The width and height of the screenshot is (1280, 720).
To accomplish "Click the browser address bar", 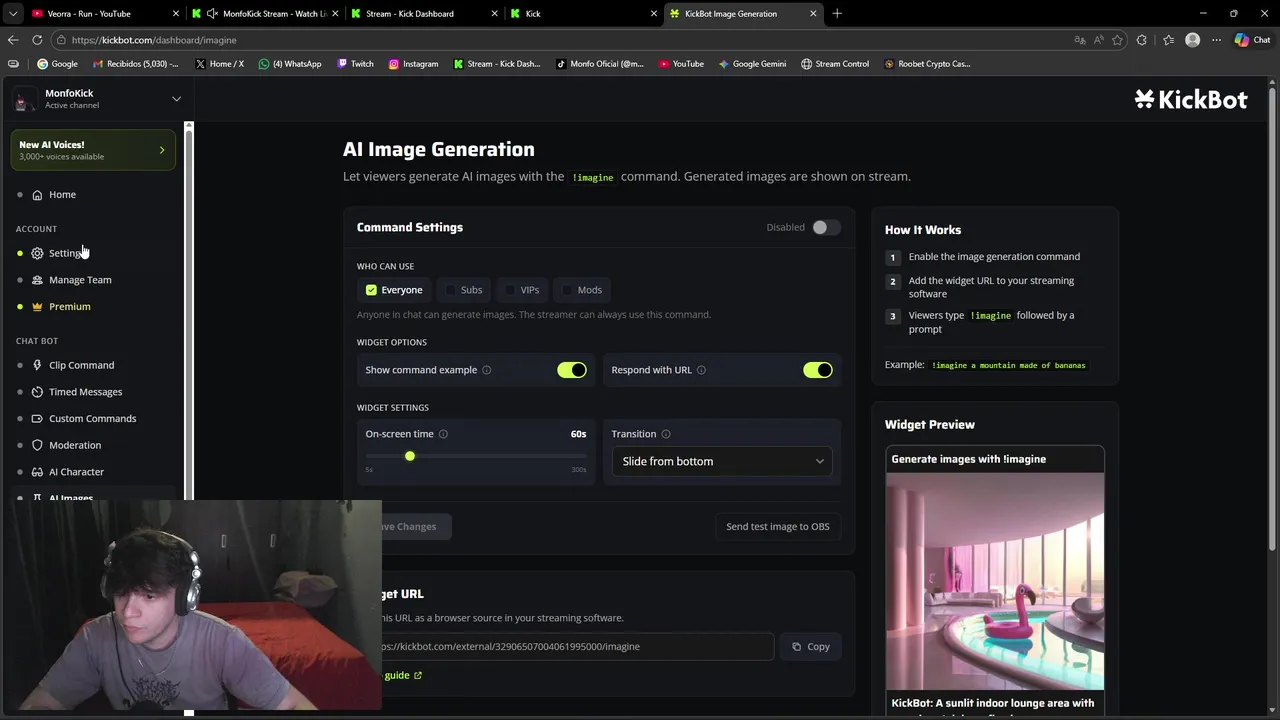I will (560, 40).
